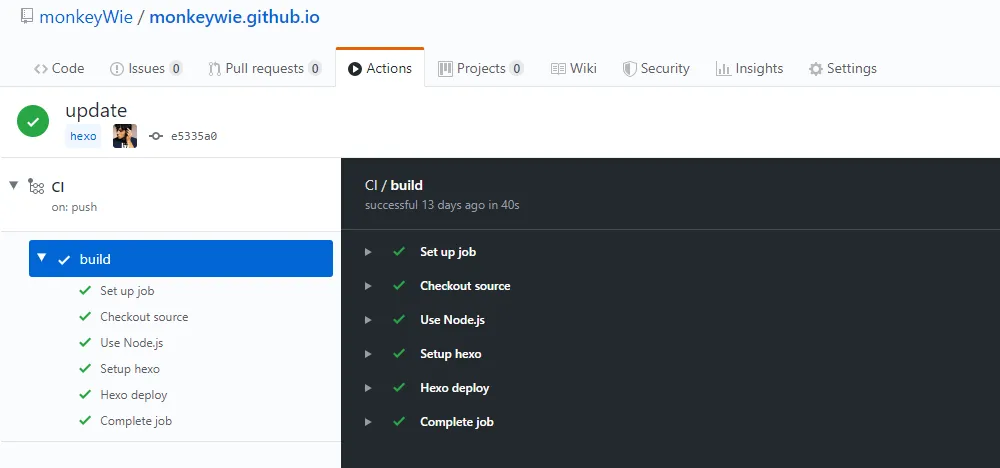
Task: Go to the Settings tab
Action: (x=842, y=68)
